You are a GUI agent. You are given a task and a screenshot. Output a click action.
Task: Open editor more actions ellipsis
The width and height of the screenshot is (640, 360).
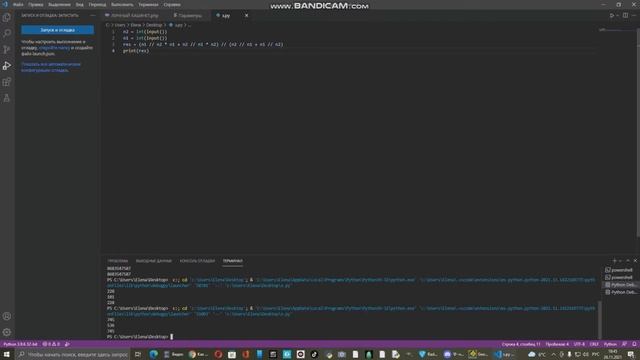pyautogui.click(x=634, y=16)
